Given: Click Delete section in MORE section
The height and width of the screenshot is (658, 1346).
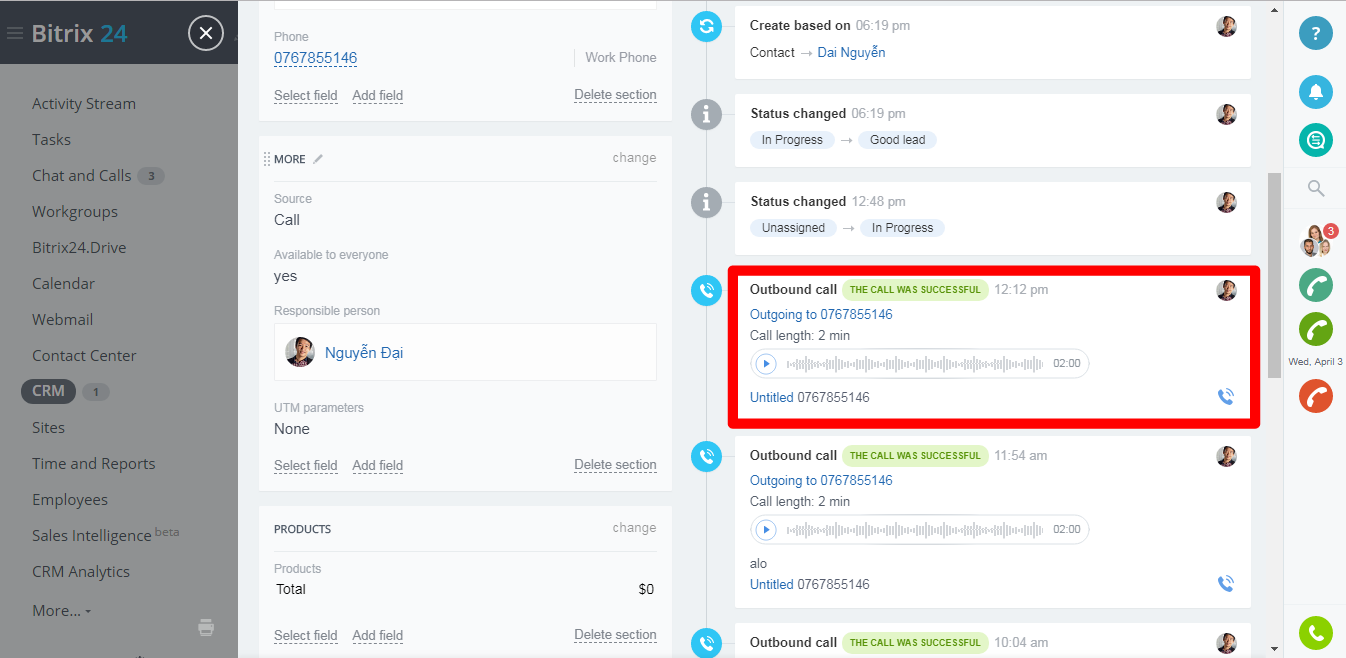Looking at the screenshot, I should [615, 465].
